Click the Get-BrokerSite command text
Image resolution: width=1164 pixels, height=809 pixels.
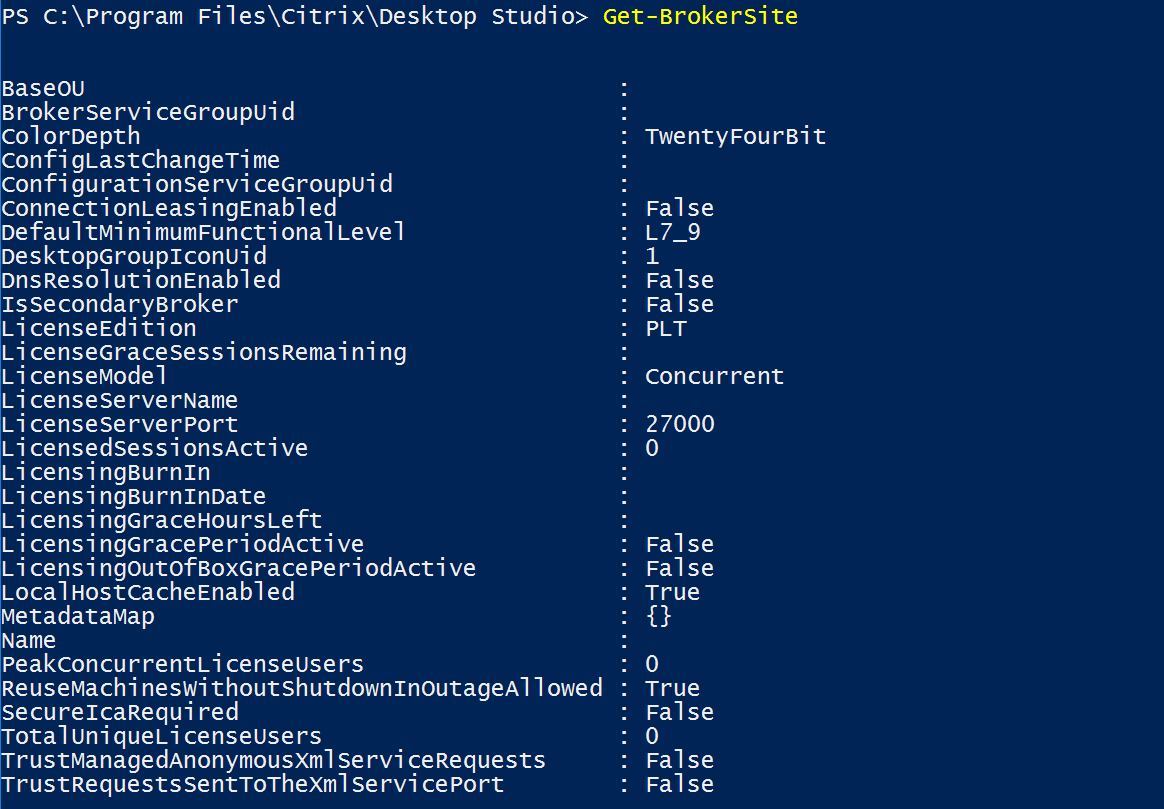[700, 17]
